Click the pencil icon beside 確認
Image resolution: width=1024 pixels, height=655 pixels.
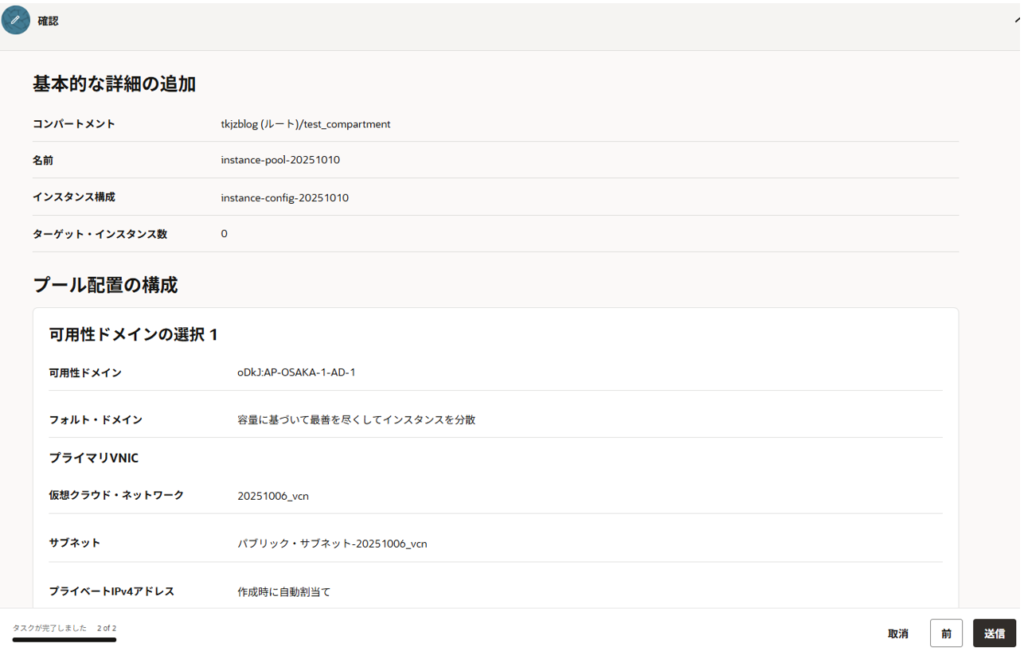(15, 20)
